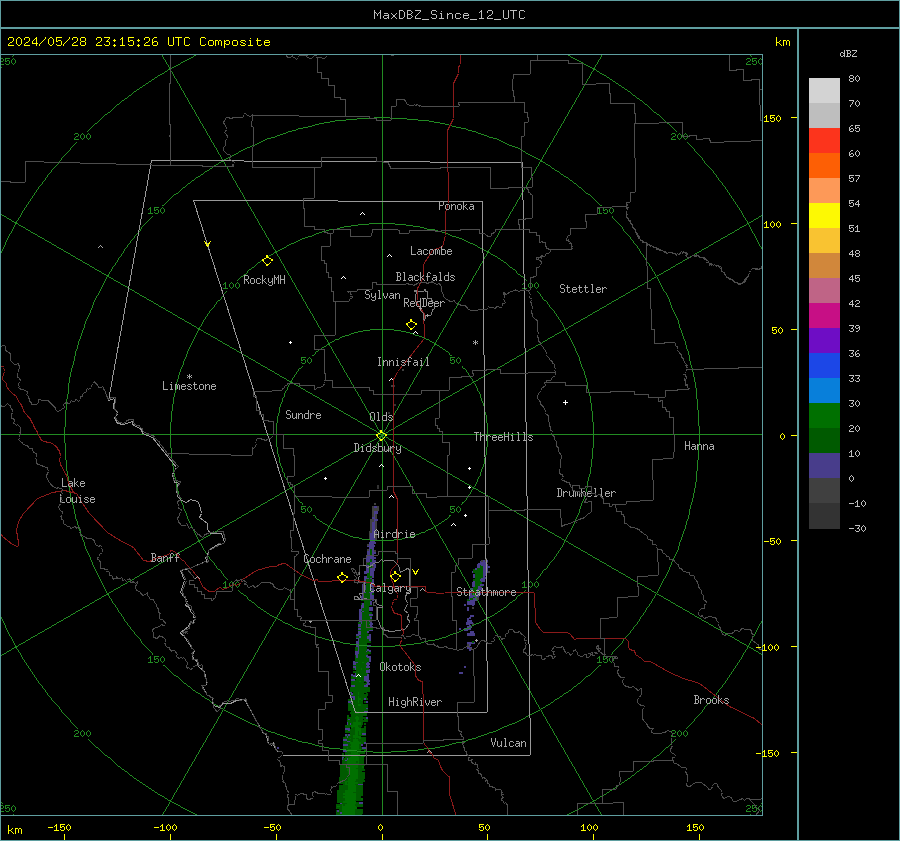This screenshot has height=841, width=900.
Task: Click the Strathmore label
Action: click(486, 592)
